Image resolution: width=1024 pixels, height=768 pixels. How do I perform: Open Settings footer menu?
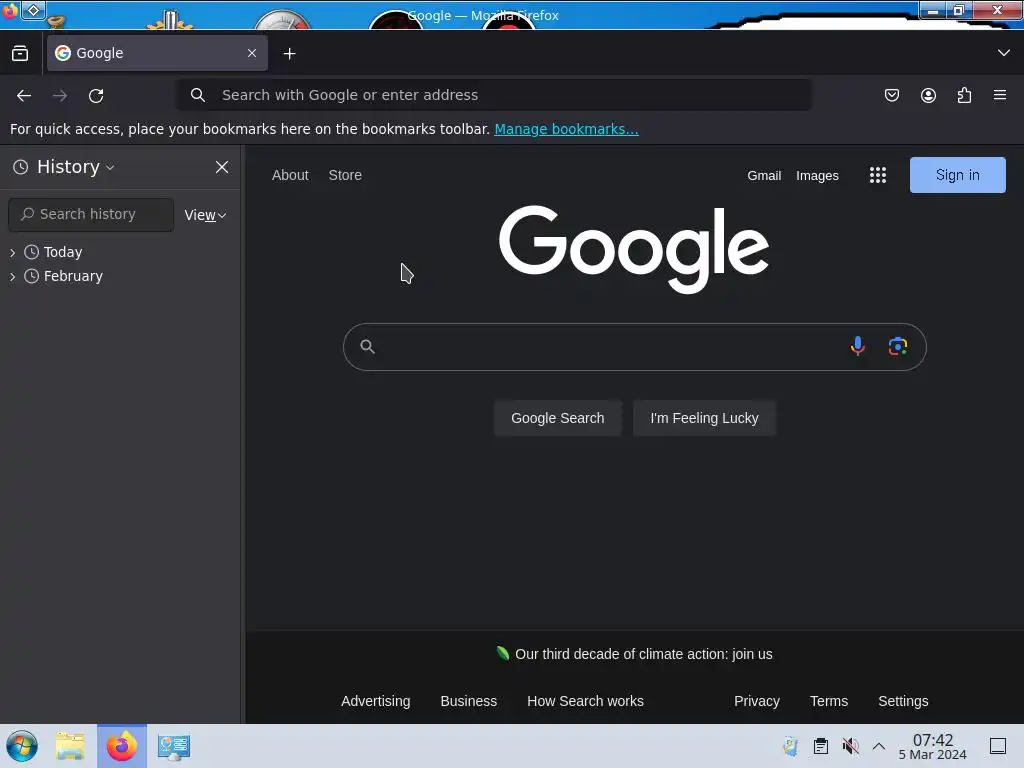[903, 701]
